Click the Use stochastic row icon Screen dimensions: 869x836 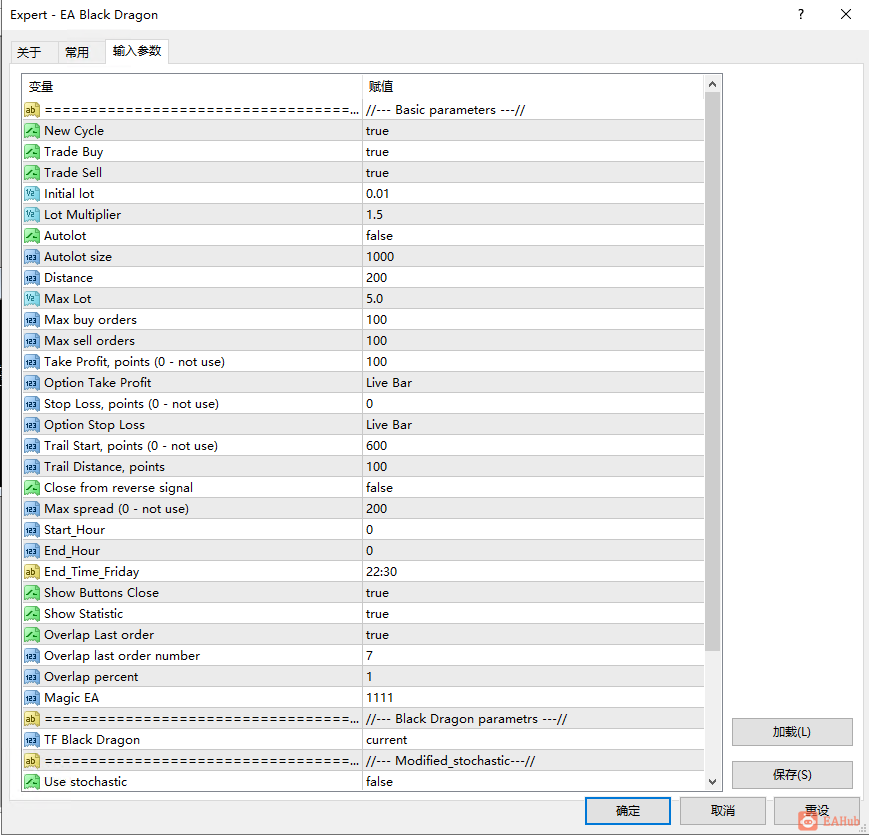click(32, 782)
